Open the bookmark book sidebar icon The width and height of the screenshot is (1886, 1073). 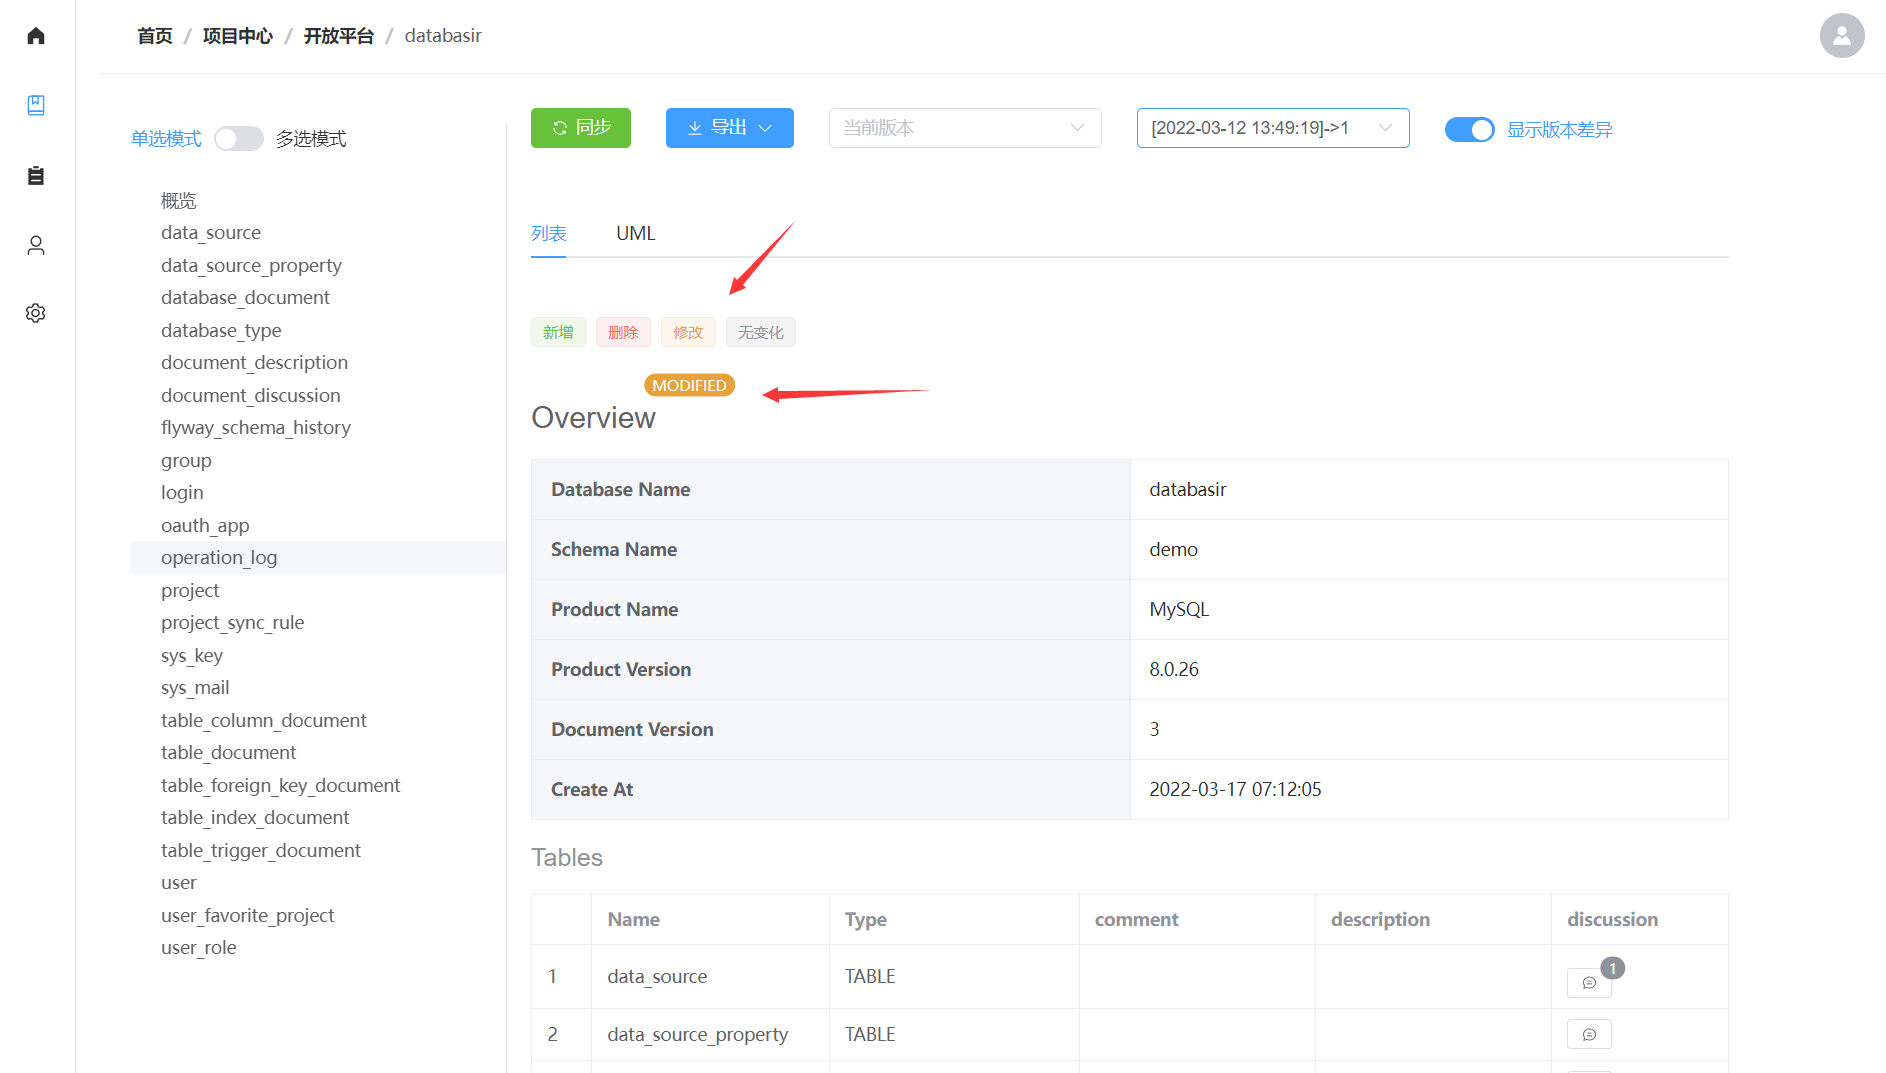(36, 105)
